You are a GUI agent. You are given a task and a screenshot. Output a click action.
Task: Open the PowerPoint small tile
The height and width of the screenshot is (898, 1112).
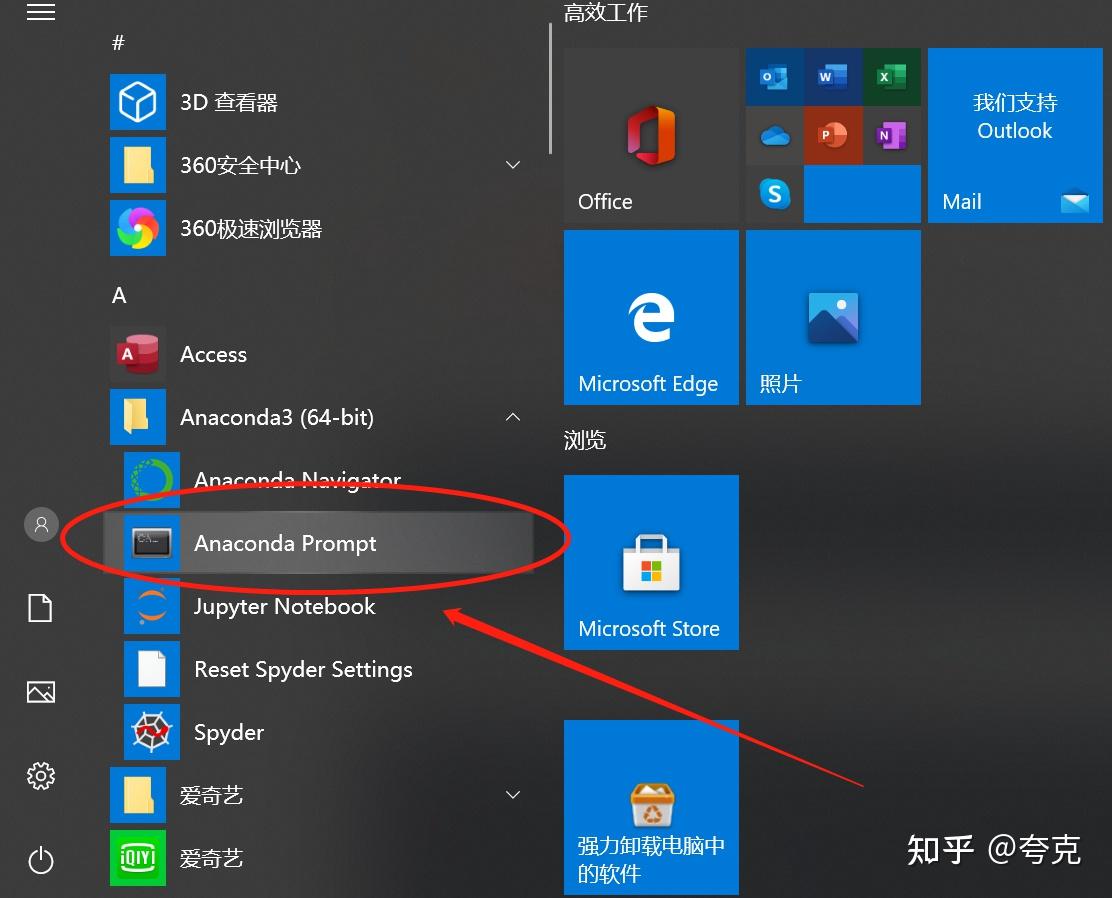coord(833,135)
